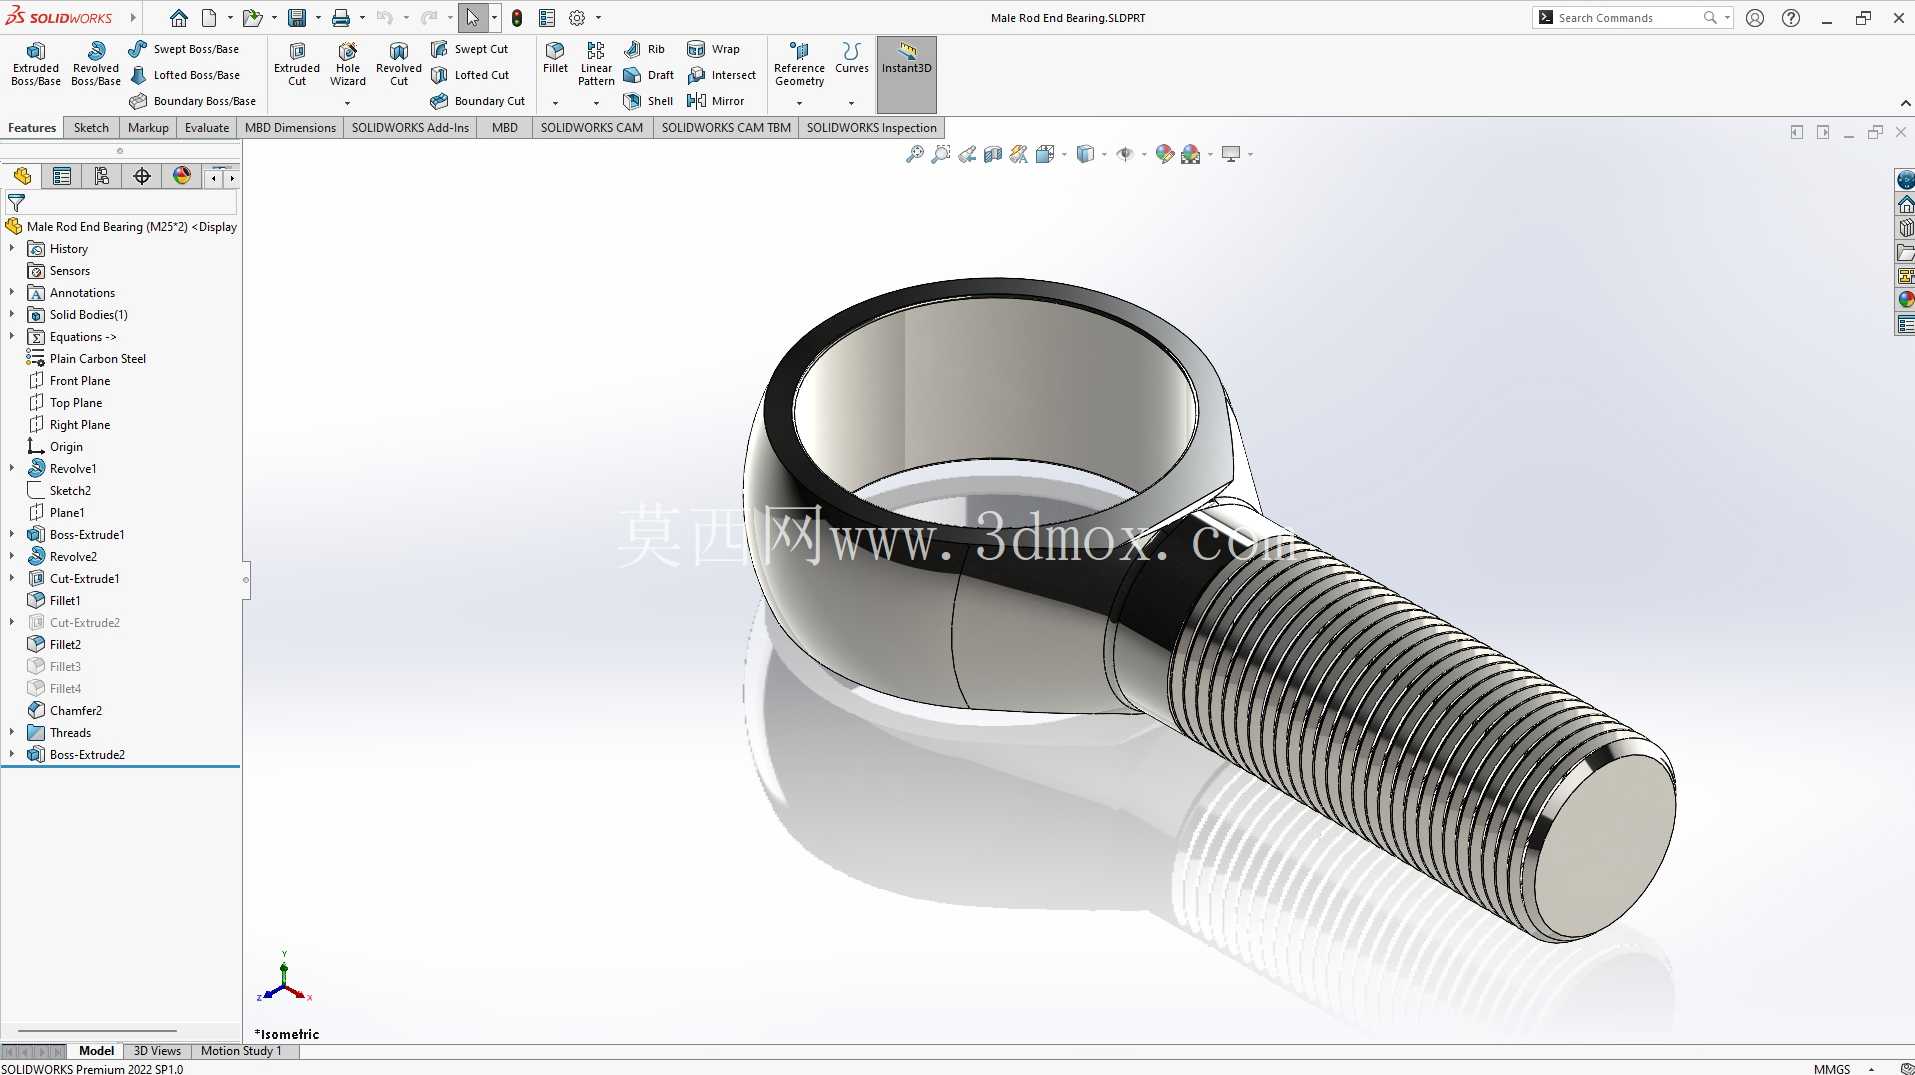Open the Help question mark button

pyautogui.click(x=1791, y=18)
